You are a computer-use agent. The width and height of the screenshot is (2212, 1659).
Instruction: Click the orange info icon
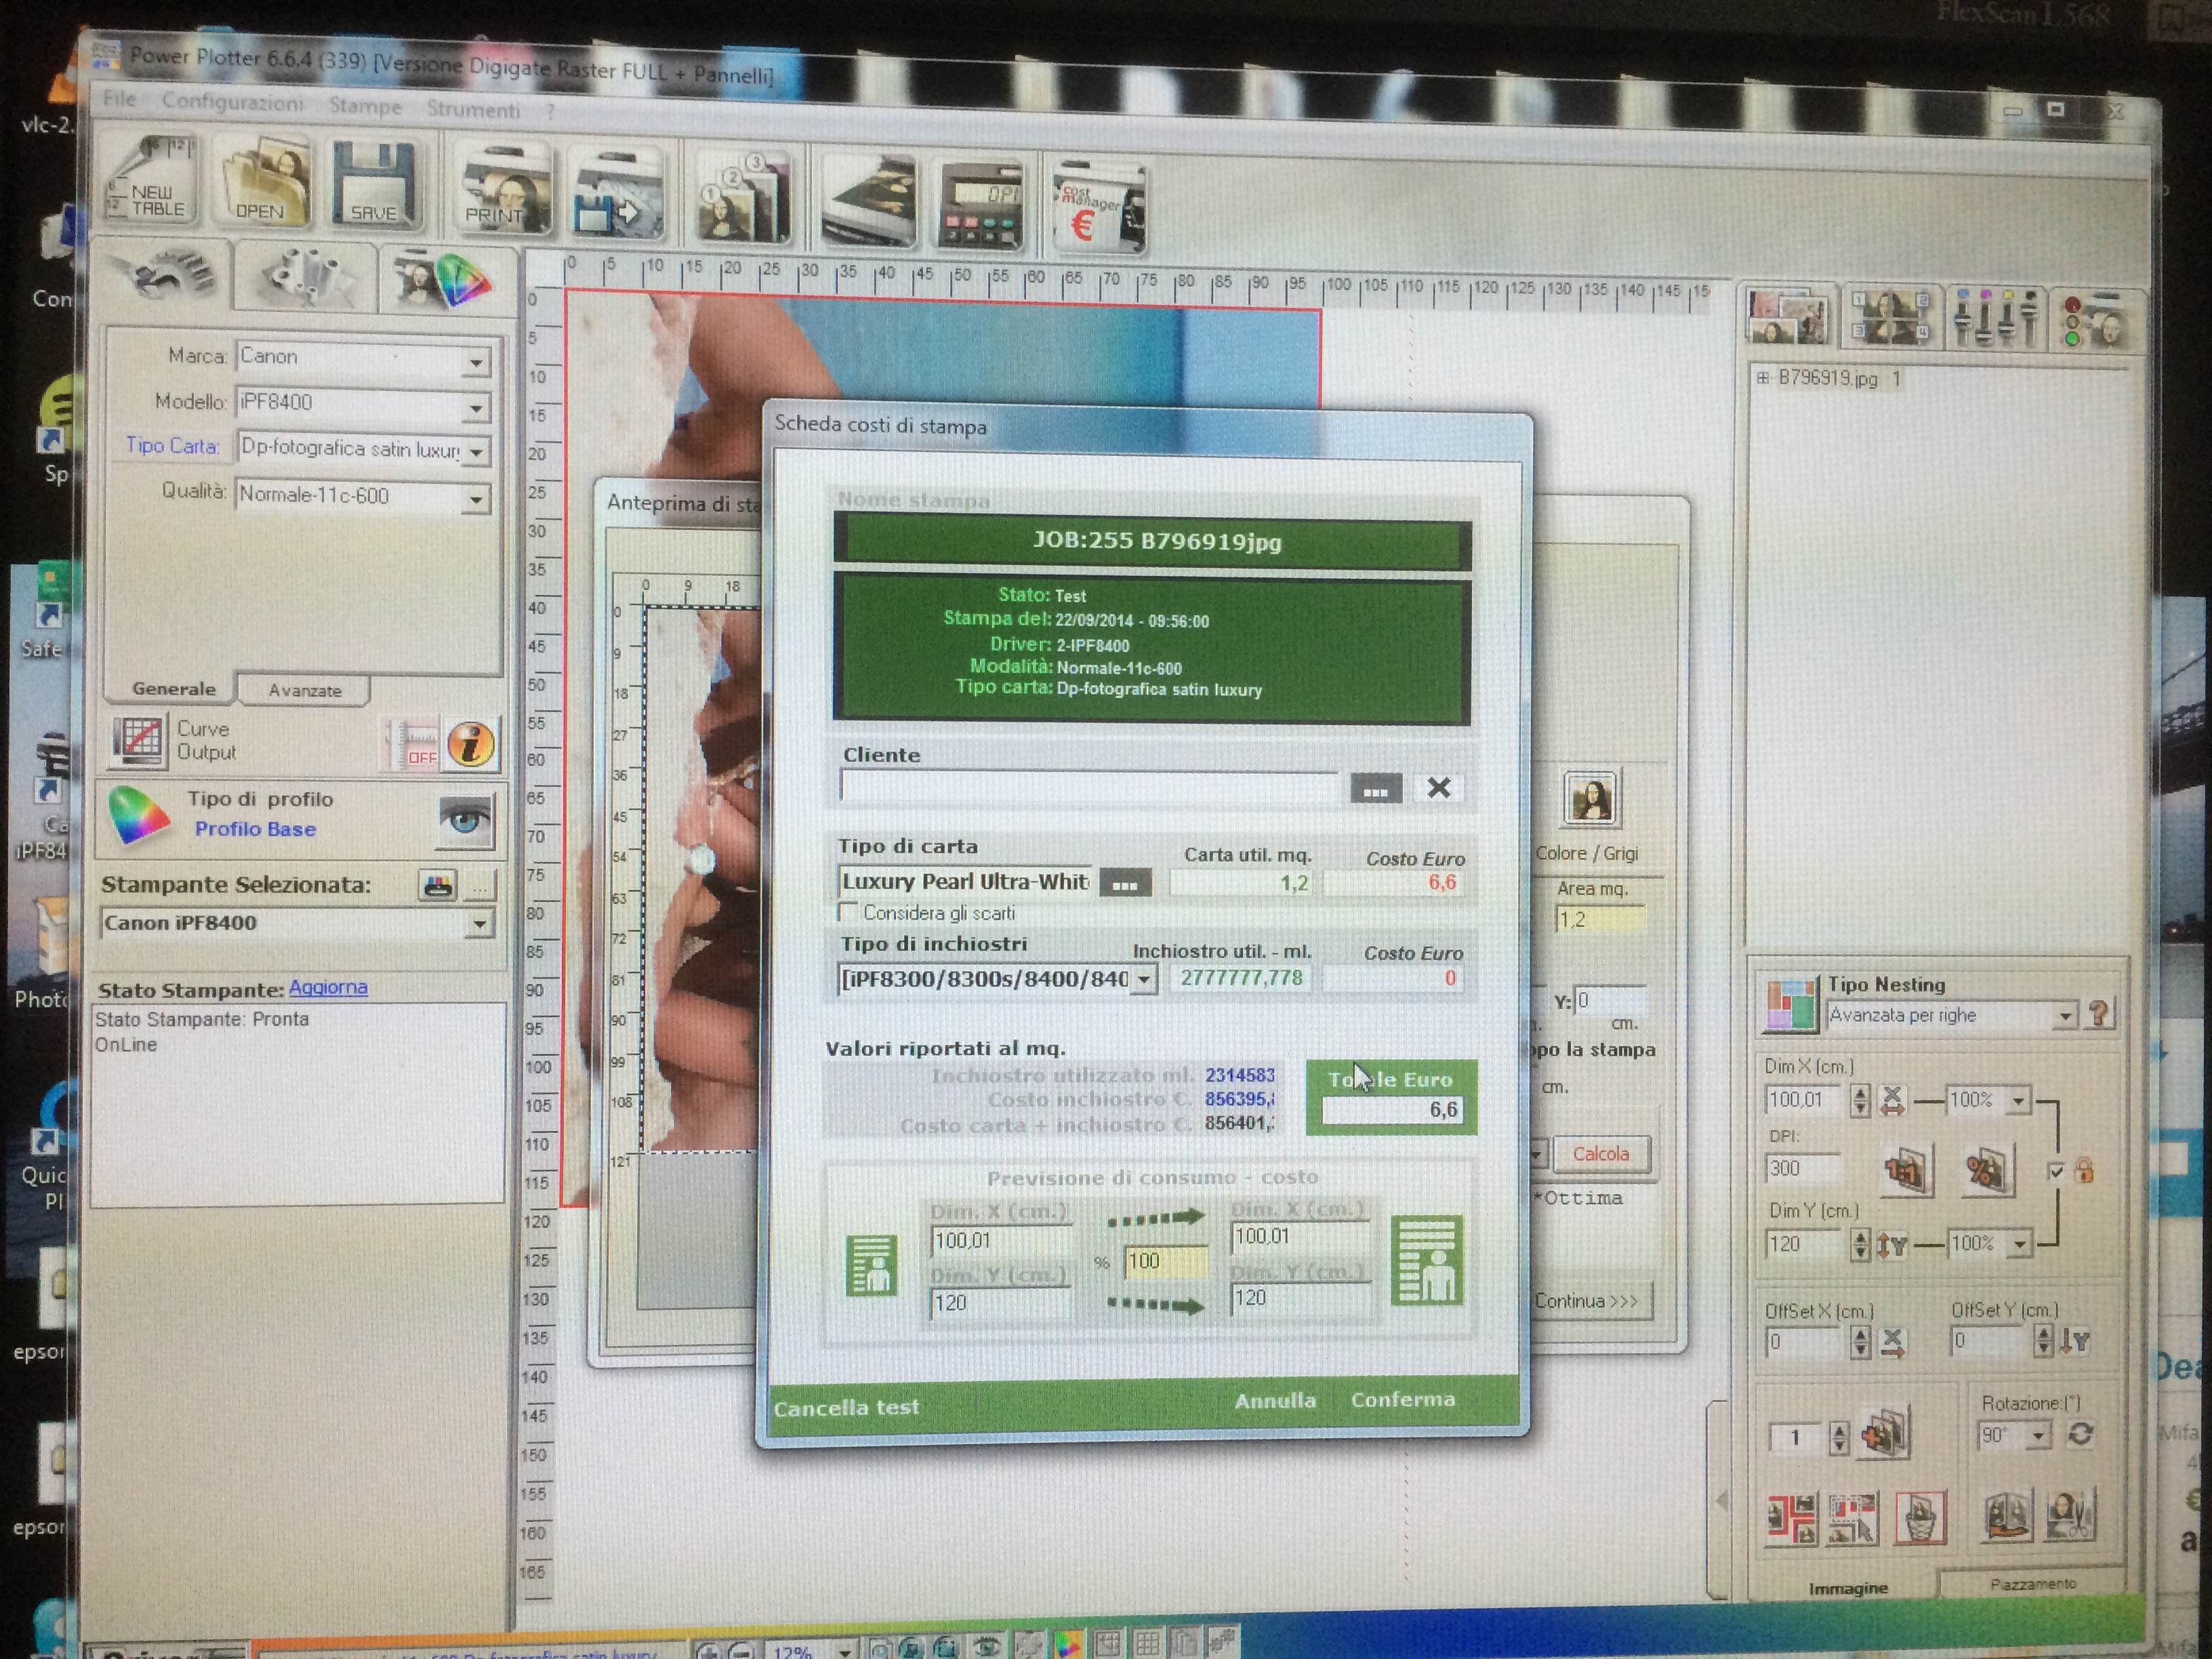click(470, 744)
